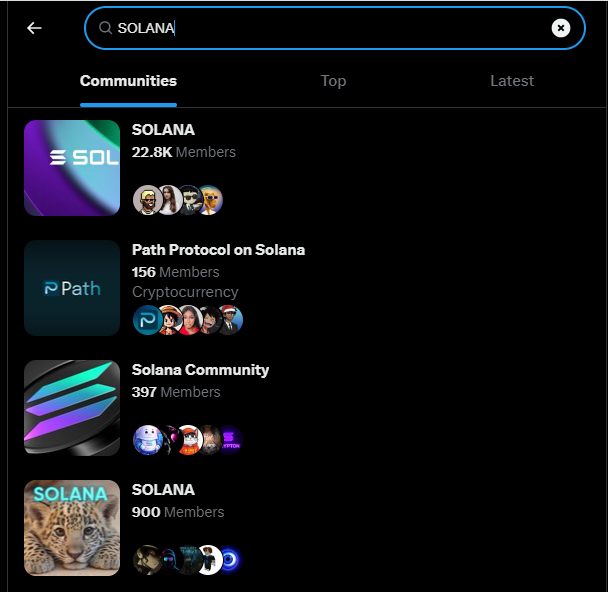Switch to the Latest tab
Screen dimensions: 608x592
pyautogui.click(x=511, y=81)
